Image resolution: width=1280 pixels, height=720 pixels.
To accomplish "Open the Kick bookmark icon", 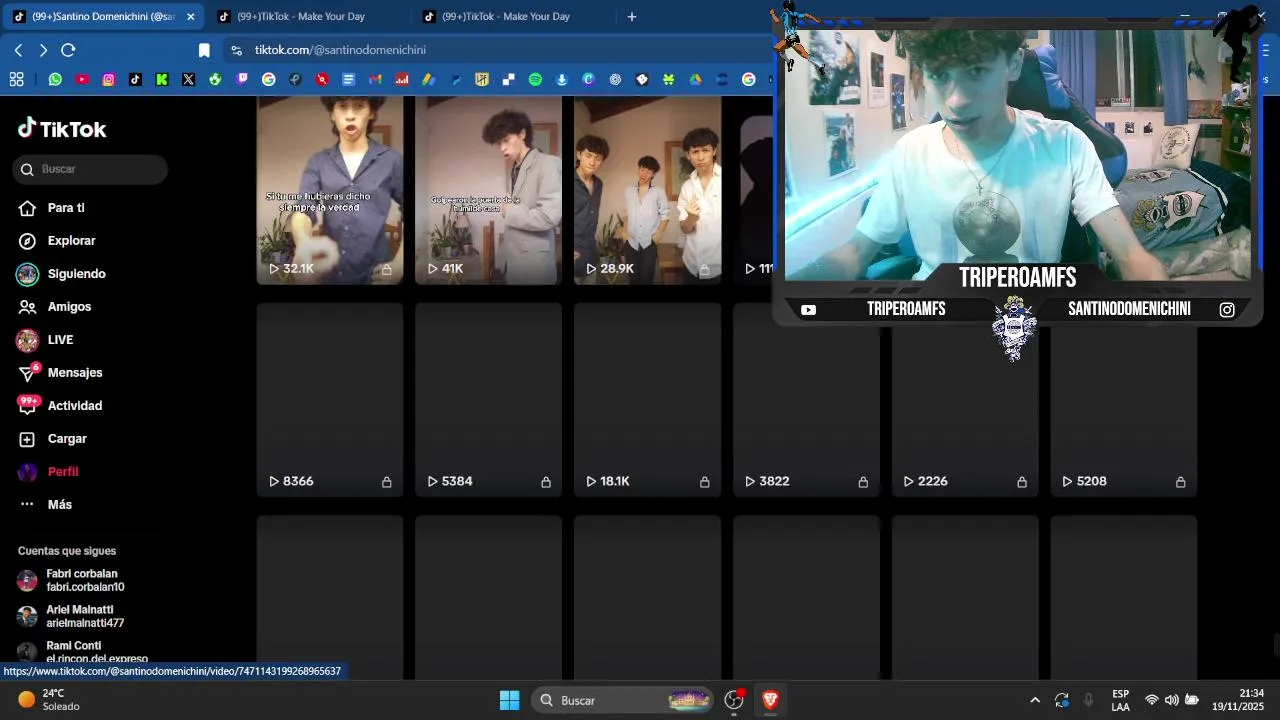I will click(161, 79).
